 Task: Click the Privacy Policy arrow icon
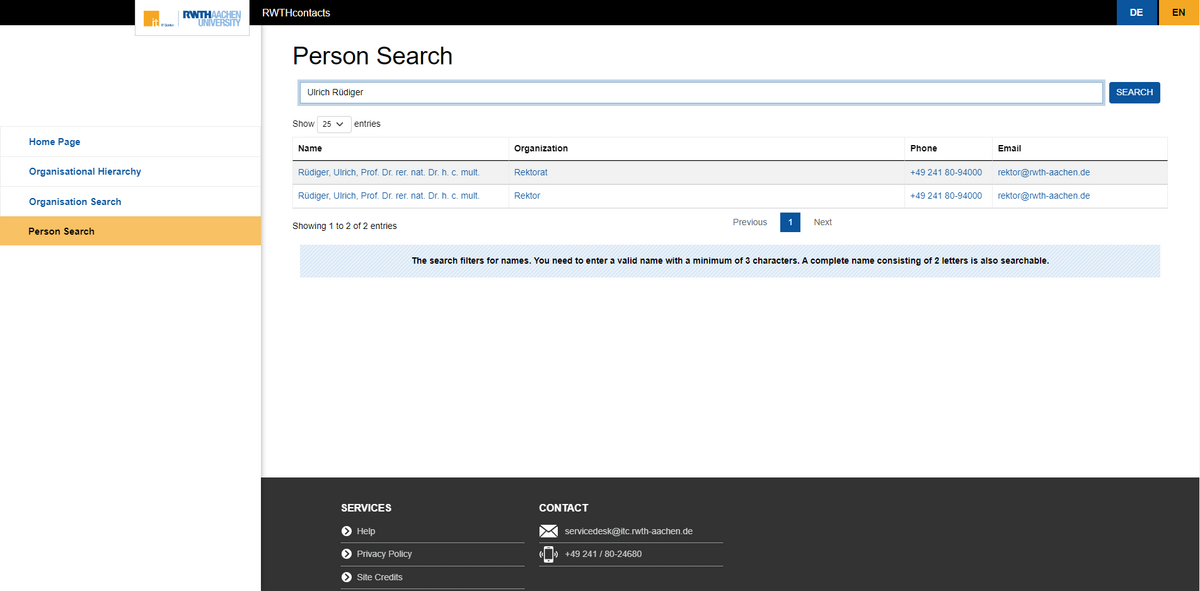pos(346,554)
